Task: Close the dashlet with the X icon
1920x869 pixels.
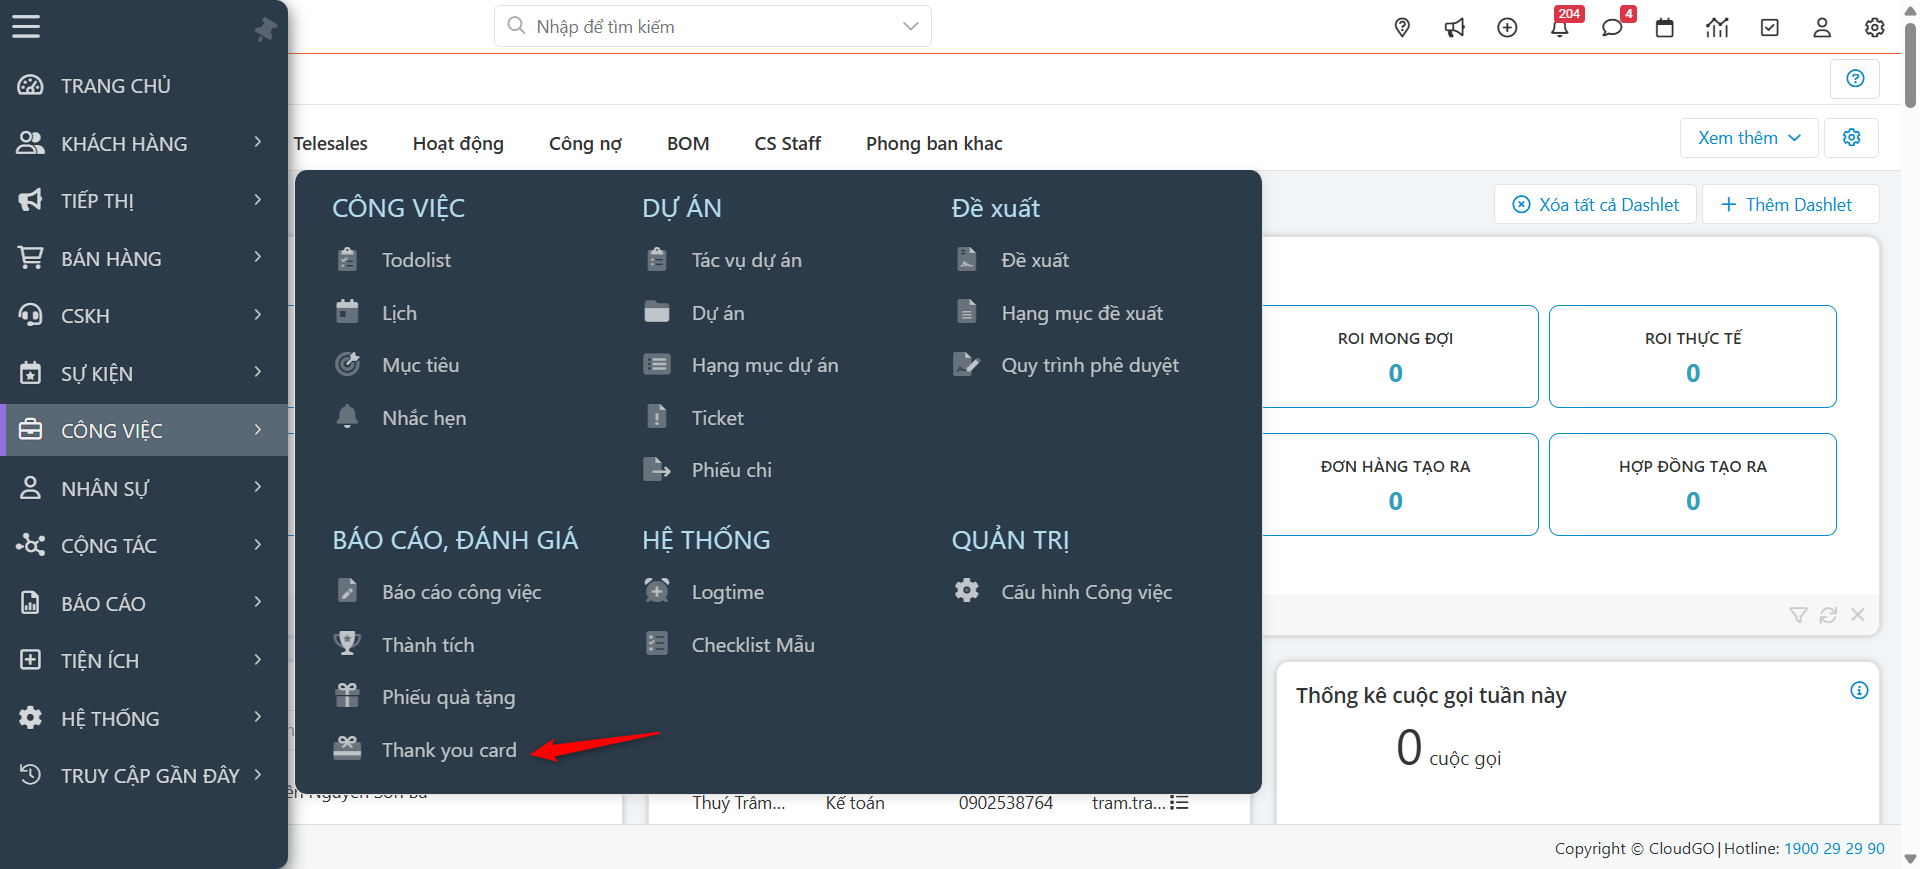Action: click(1858, 615)
